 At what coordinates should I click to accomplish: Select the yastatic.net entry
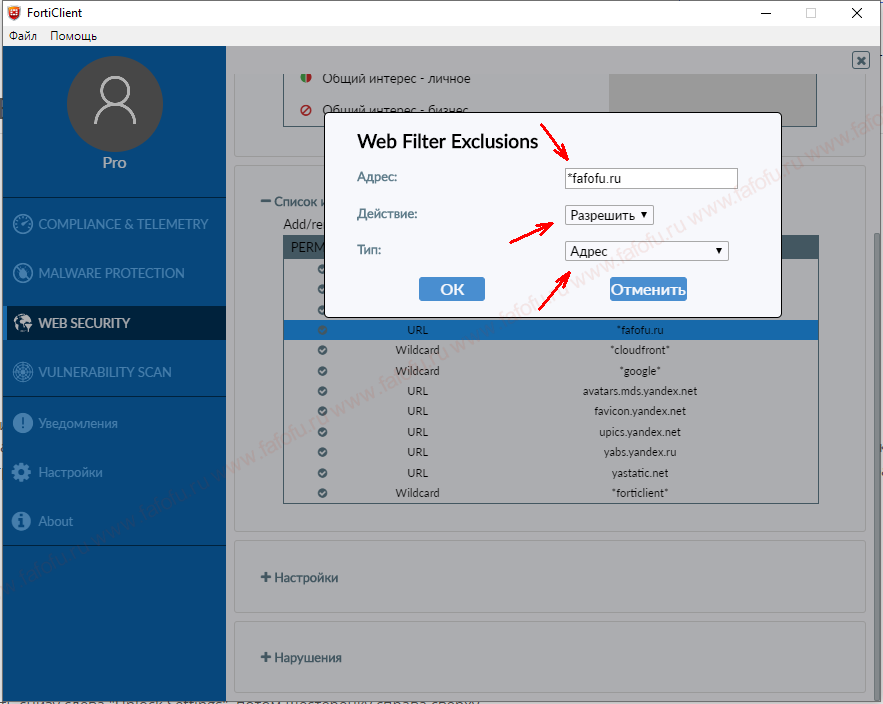[x=551, y=473]
